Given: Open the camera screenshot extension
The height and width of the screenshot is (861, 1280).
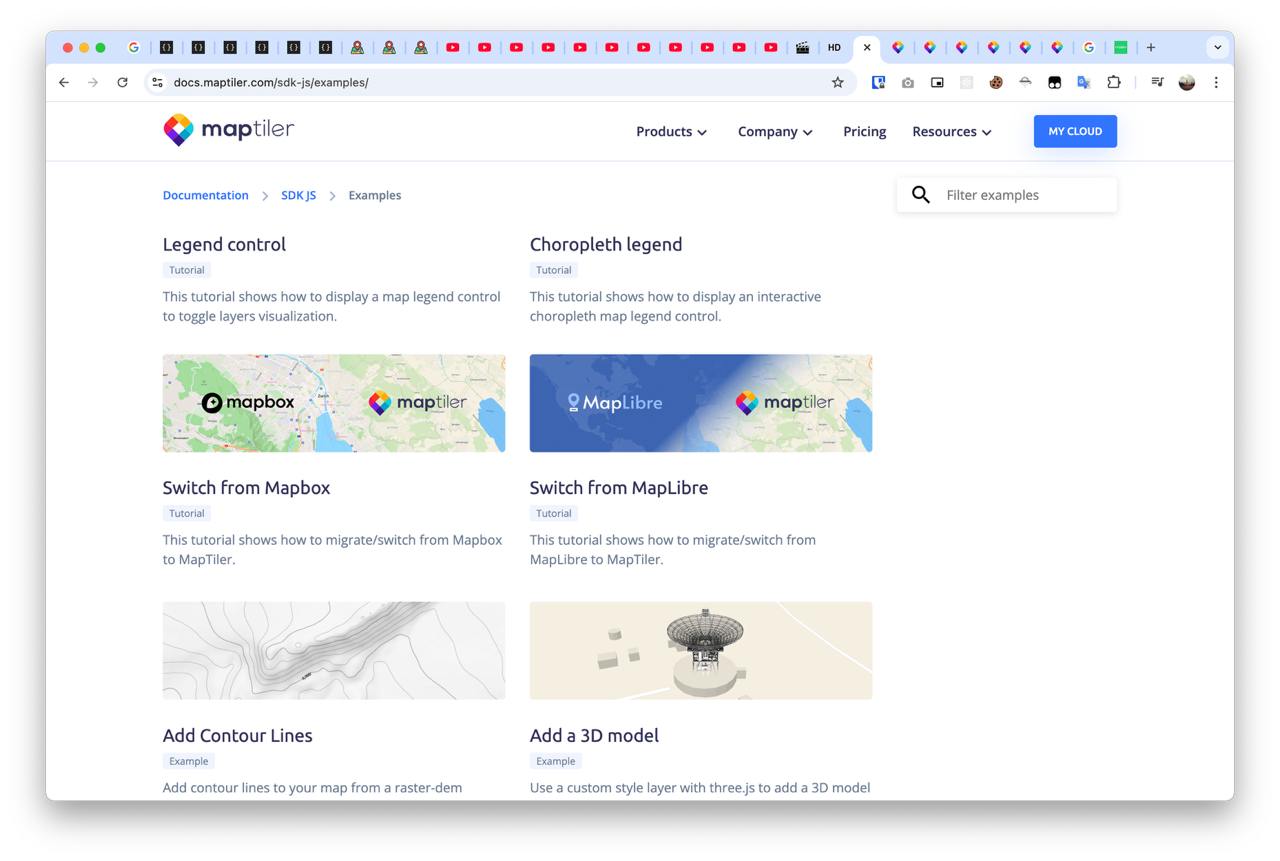Looking at the screenshot, I should click(x=908, y=83).
